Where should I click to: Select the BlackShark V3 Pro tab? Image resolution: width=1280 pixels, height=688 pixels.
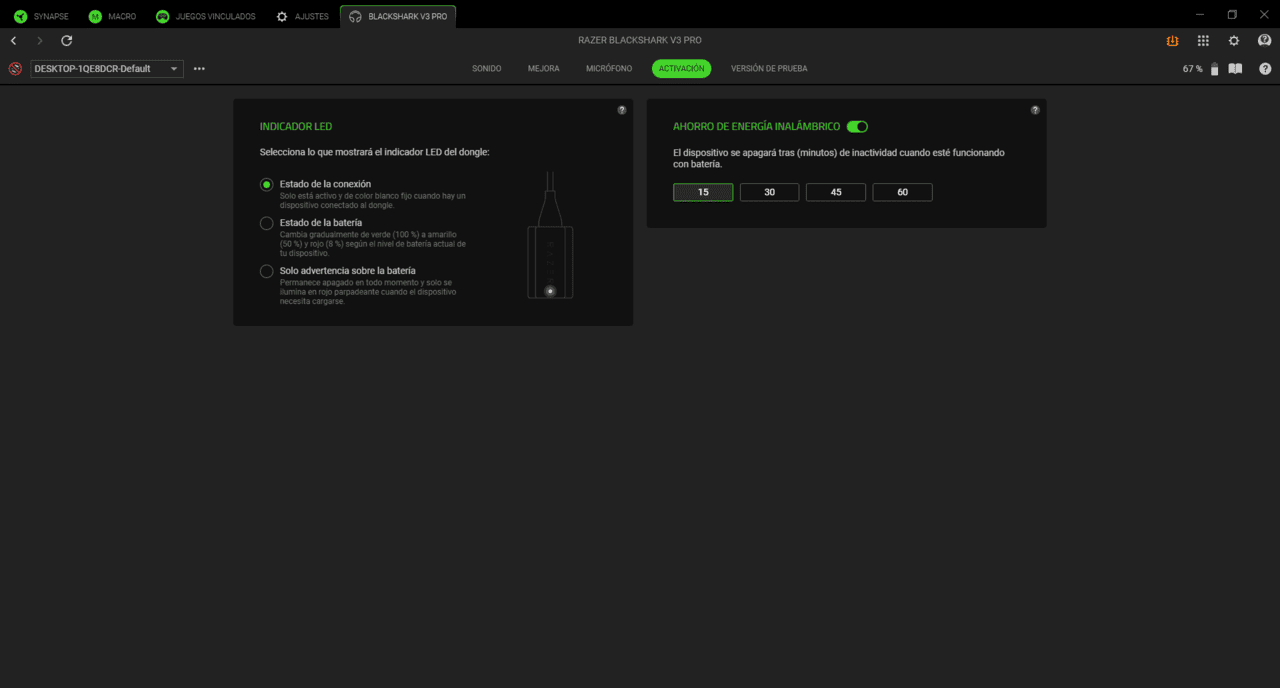pyautogui.click(x=398, y=16)
